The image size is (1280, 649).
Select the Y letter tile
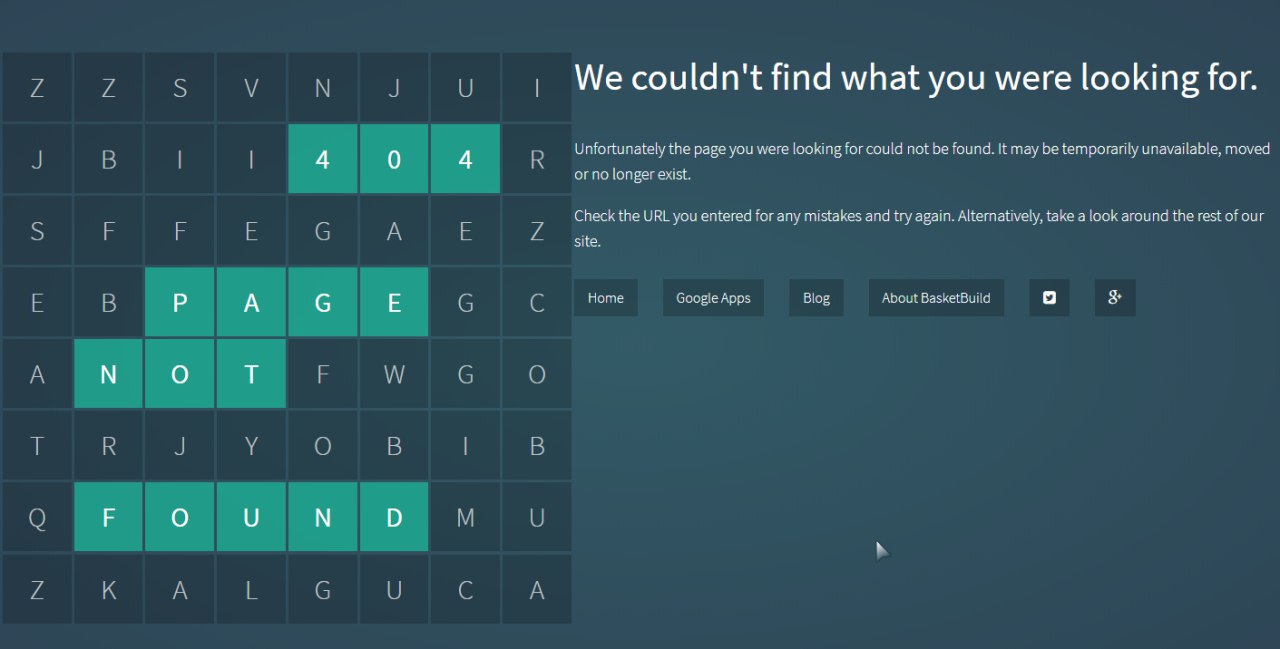coord(251,446)
